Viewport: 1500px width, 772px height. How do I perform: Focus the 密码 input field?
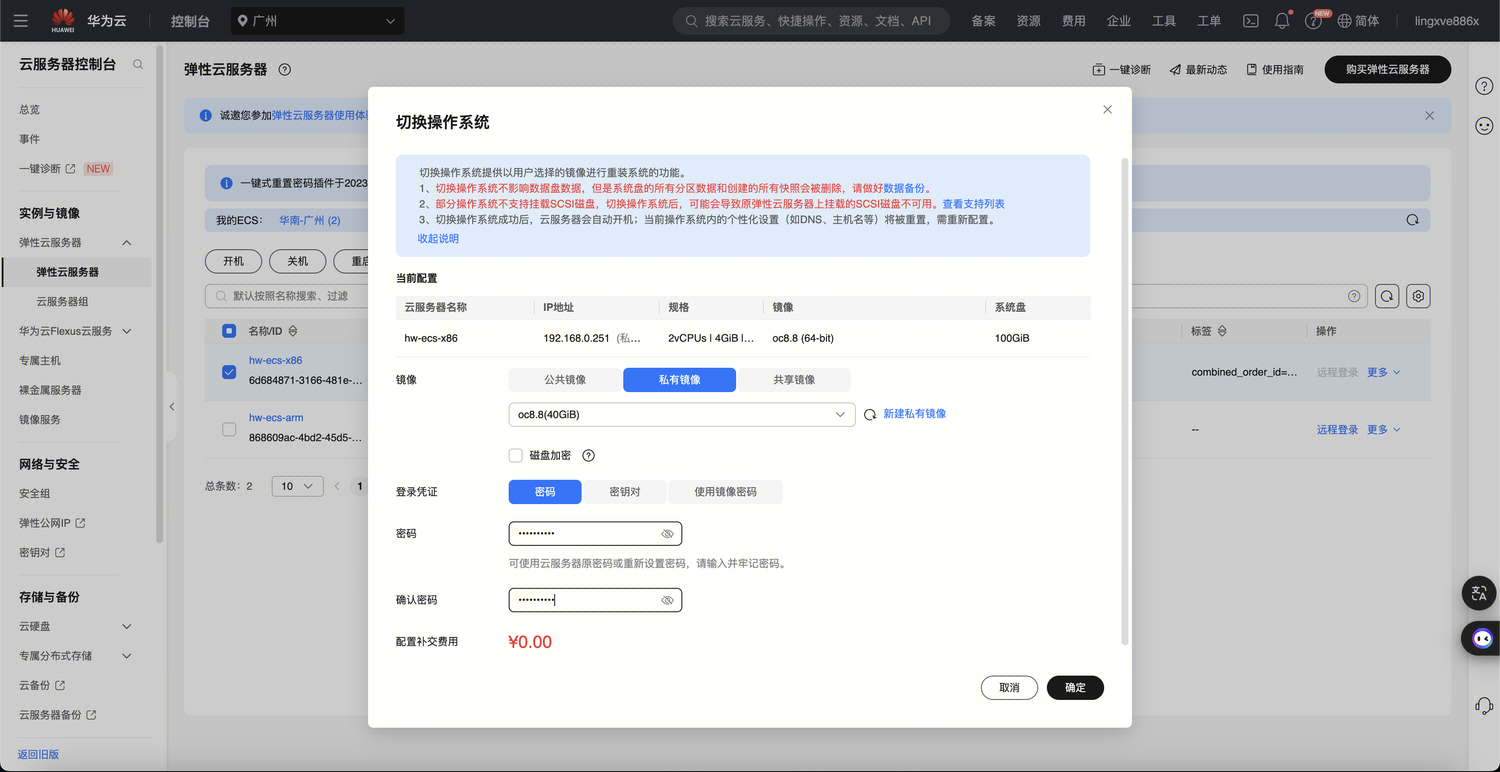coord(595,534)
